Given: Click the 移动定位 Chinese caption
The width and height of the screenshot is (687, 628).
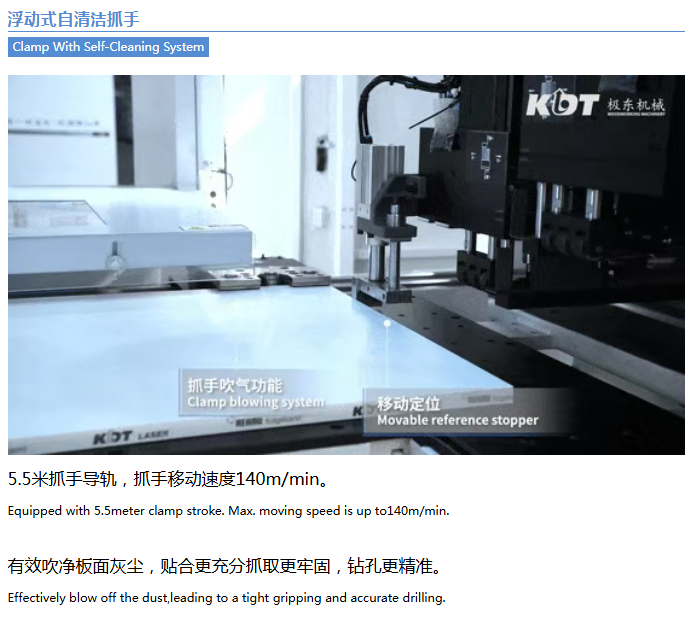Looking at the screenshot, I should pyautogui.click(x=408, y=404).
